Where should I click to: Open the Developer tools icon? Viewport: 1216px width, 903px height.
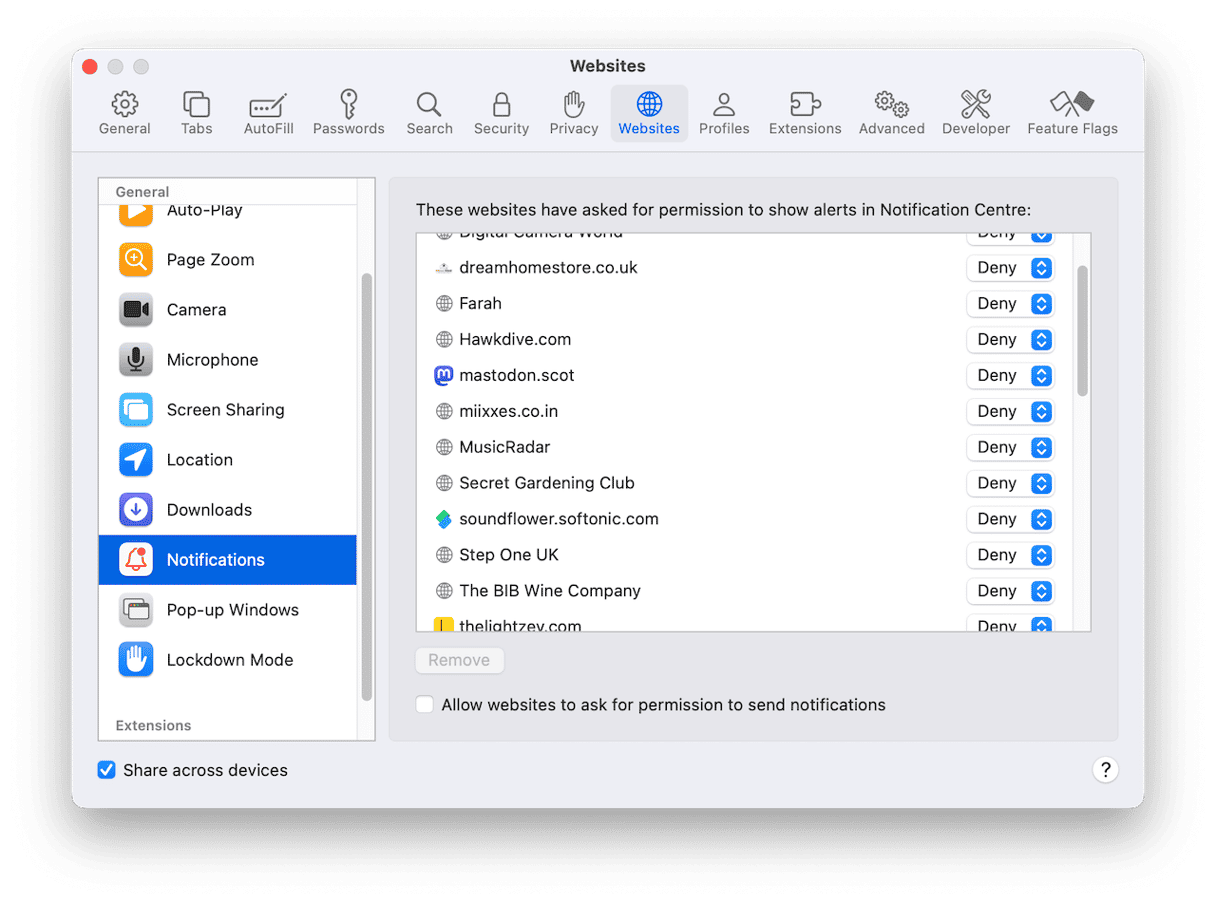point(976,104)
